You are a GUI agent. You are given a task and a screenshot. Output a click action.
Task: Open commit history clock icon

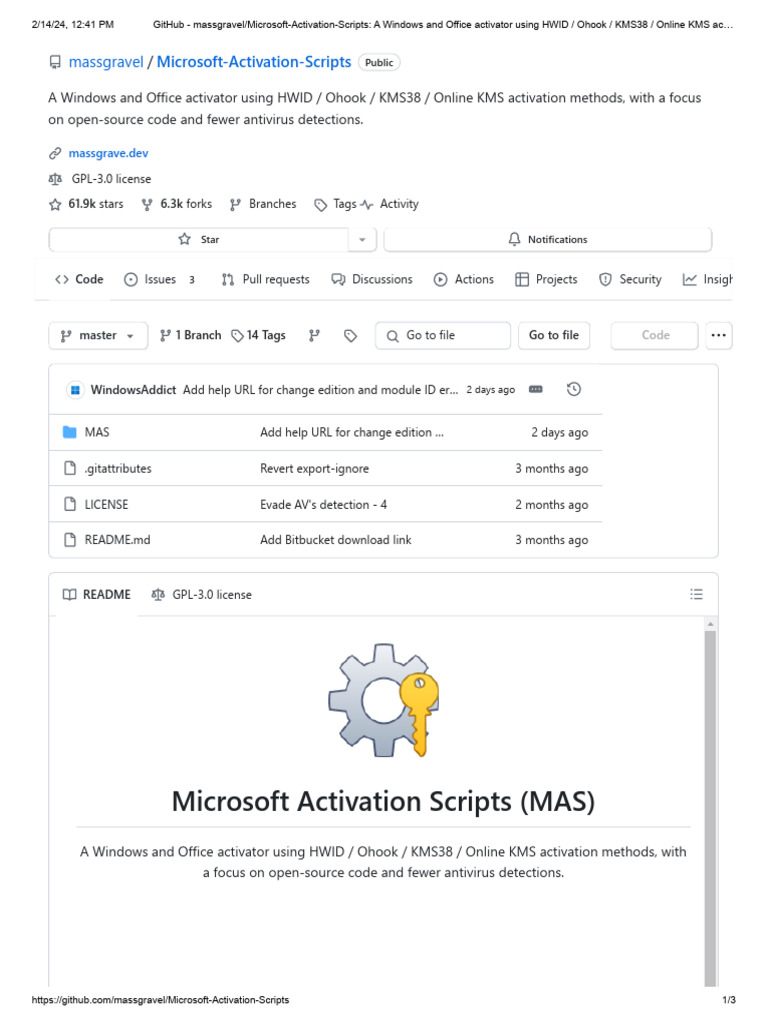(574, 389)
